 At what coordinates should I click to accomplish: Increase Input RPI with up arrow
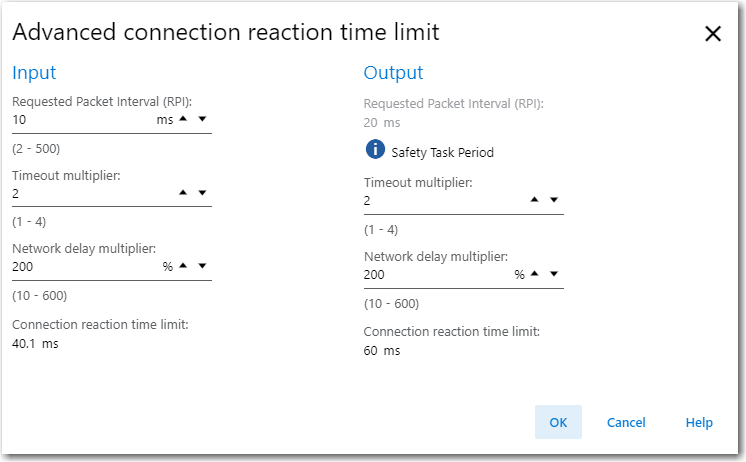[183, 119]
